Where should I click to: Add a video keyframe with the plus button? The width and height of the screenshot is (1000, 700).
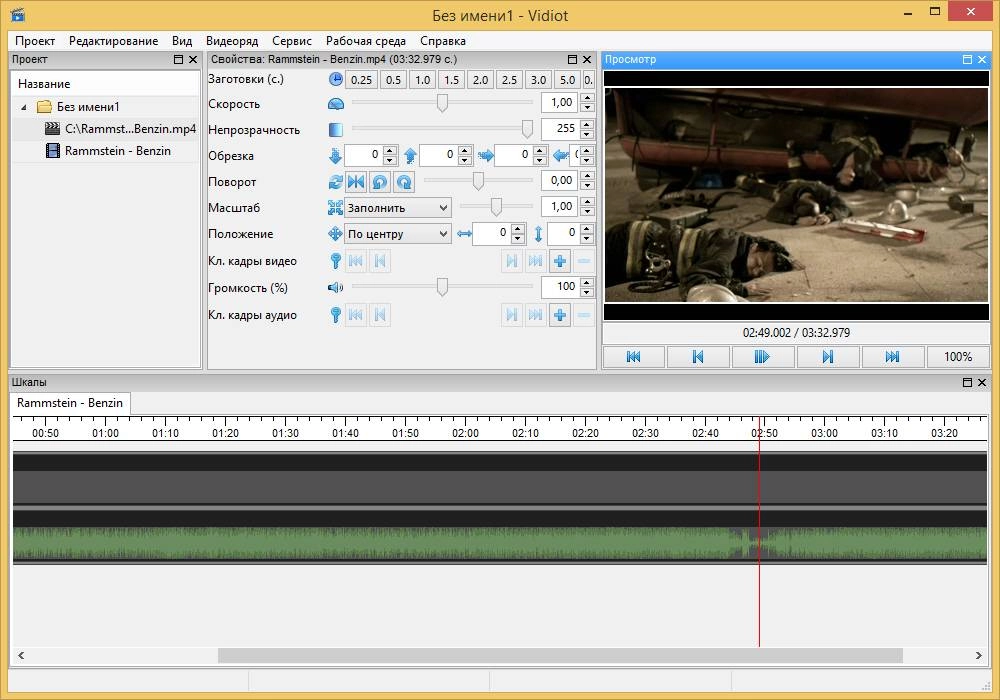(559, 261)
